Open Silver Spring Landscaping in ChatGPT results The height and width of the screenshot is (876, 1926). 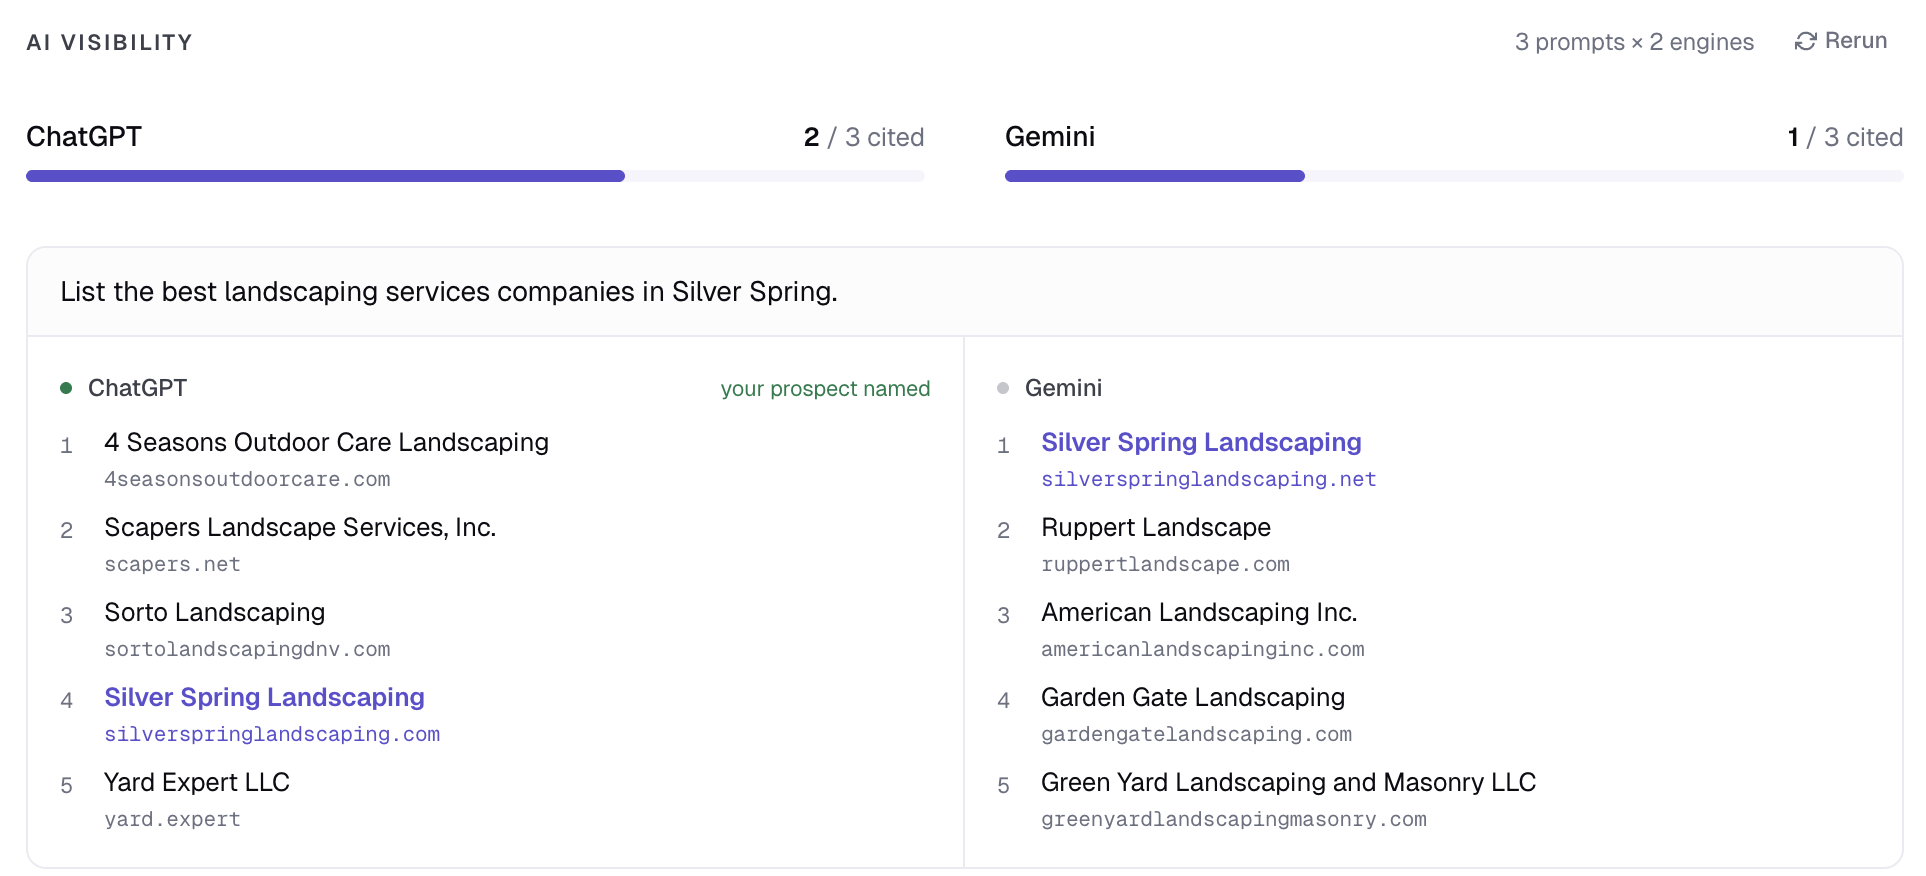pos(264,697)
